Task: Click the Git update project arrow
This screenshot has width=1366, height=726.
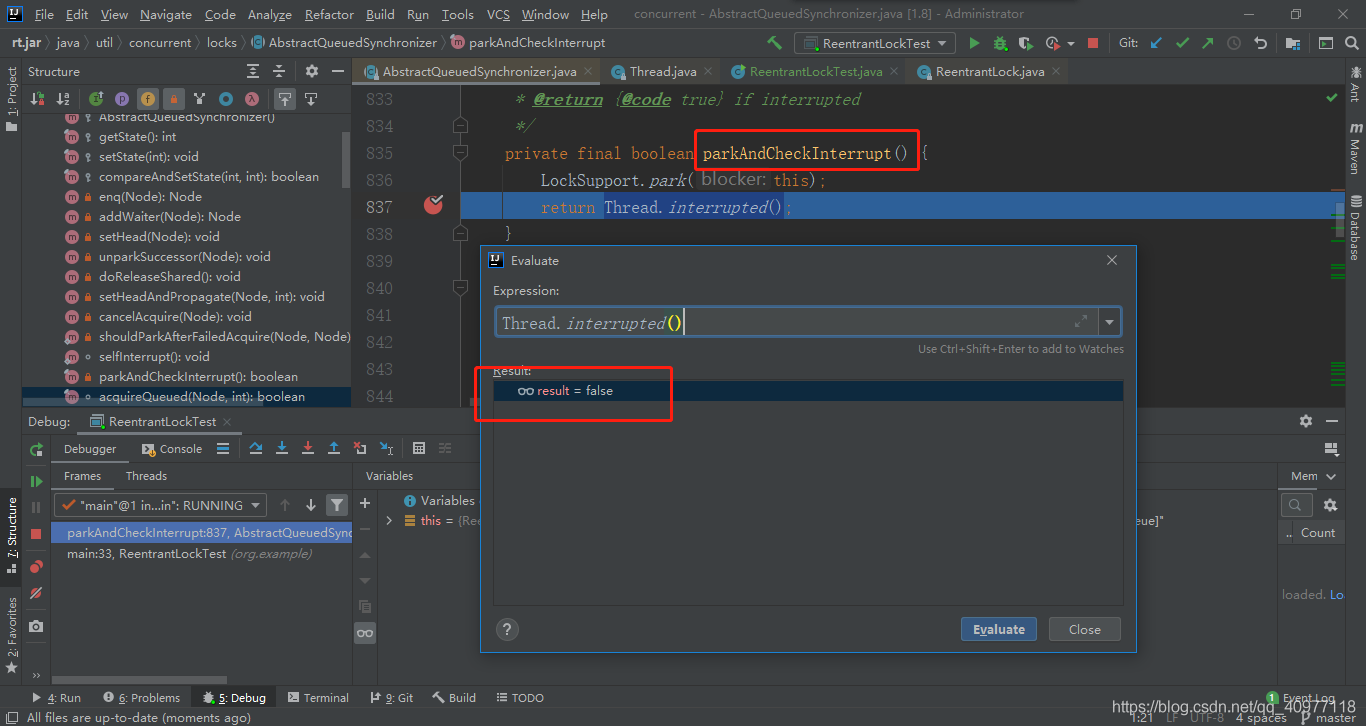Action: [1157, 43]
